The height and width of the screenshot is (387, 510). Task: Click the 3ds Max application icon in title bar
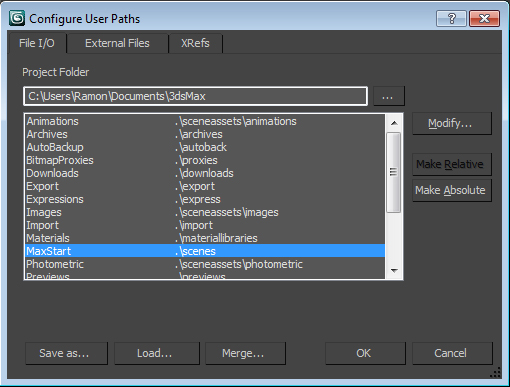click(17, 18)
